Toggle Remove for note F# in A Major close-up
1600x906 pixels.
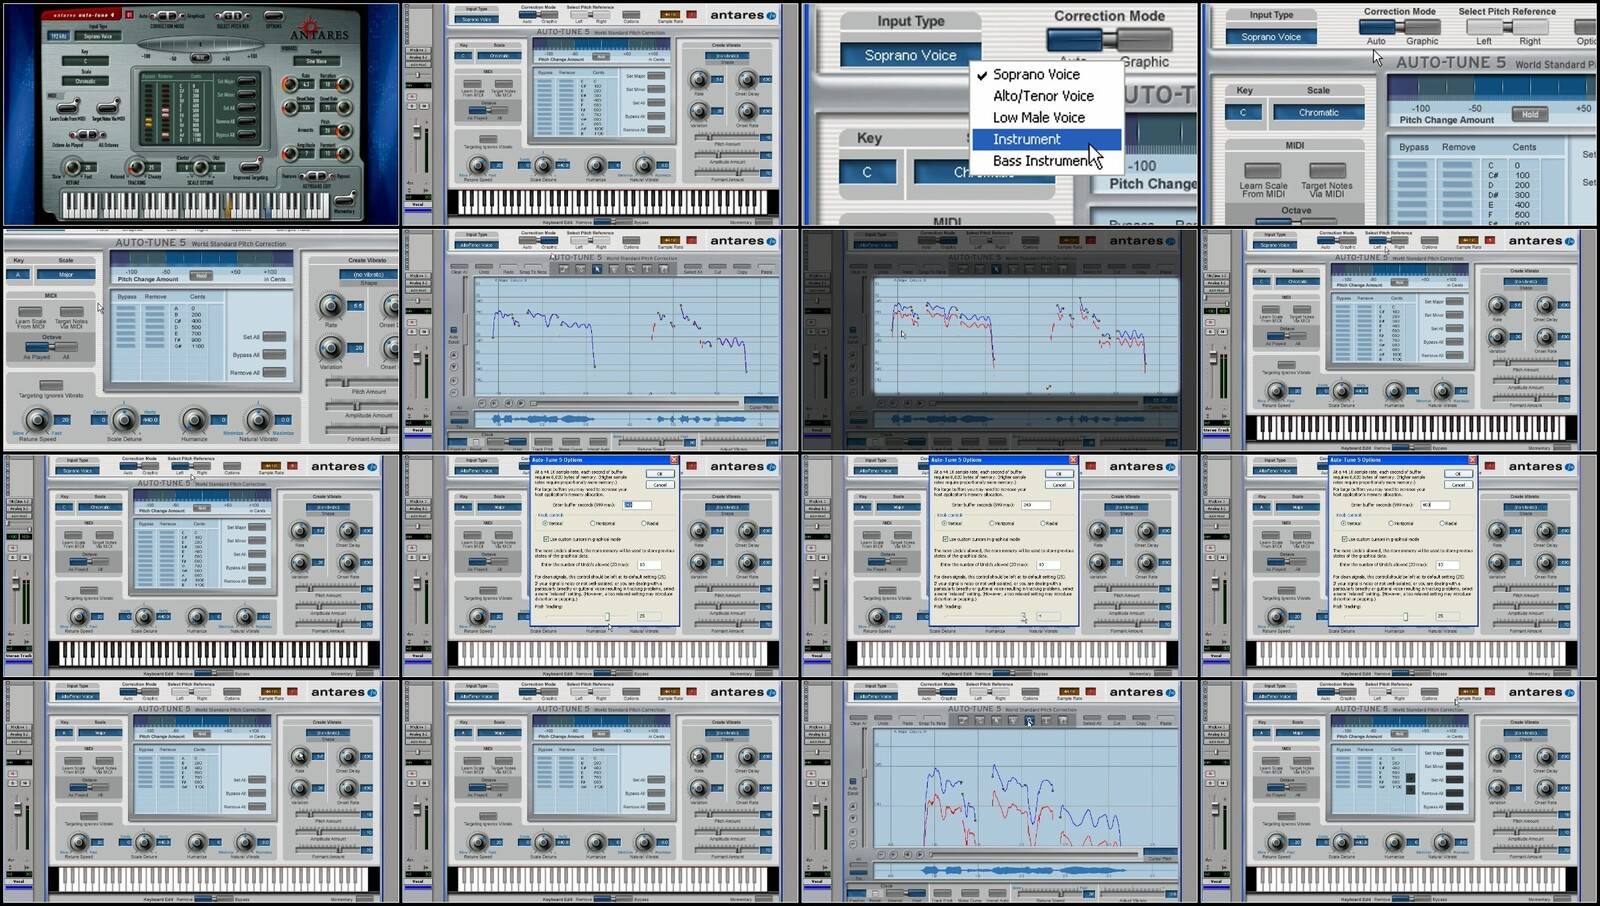(x=155, y=339)
